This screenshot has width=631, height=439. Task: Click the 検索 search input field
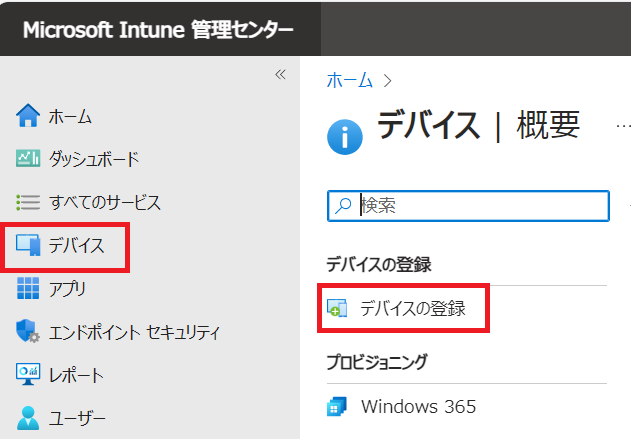tap(468, 206)
